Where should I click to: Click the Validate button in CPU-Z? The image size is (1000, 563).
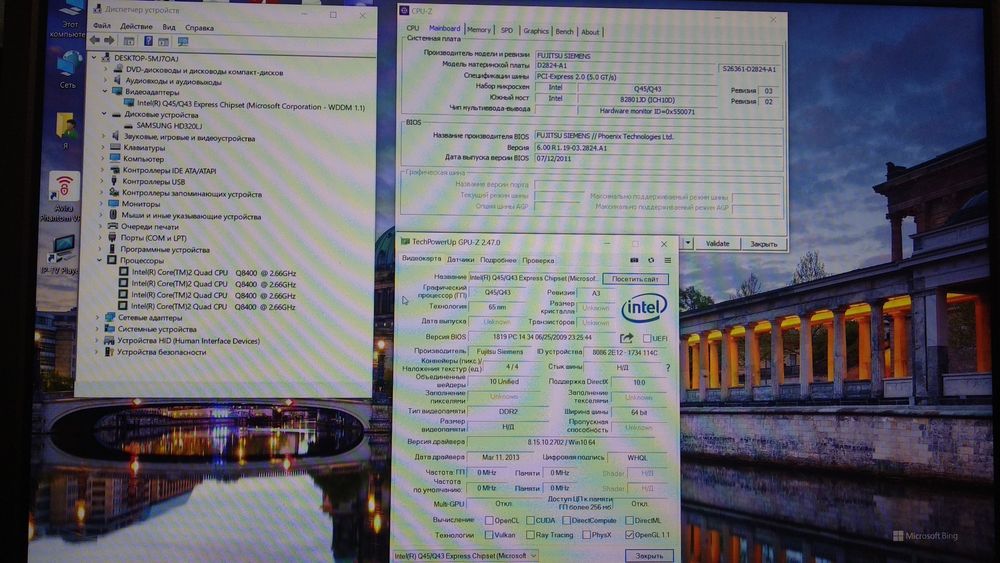click(x=717, y=244)
